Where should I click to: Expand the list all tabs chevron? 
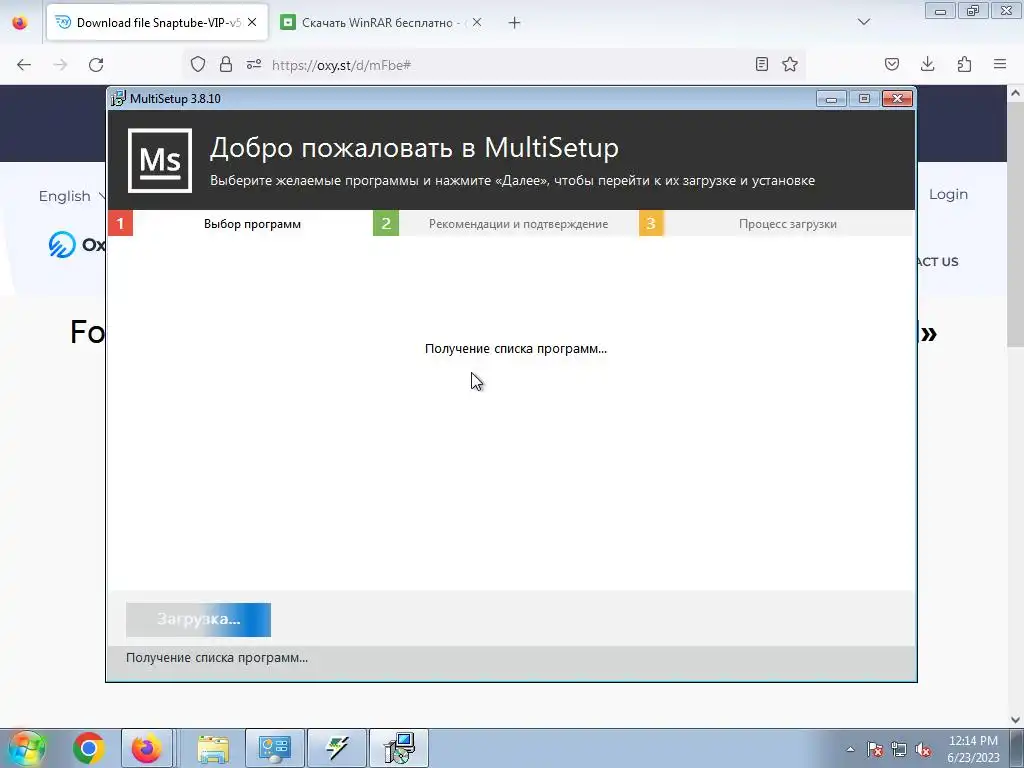pyautogui.click(x=864, y=22)
